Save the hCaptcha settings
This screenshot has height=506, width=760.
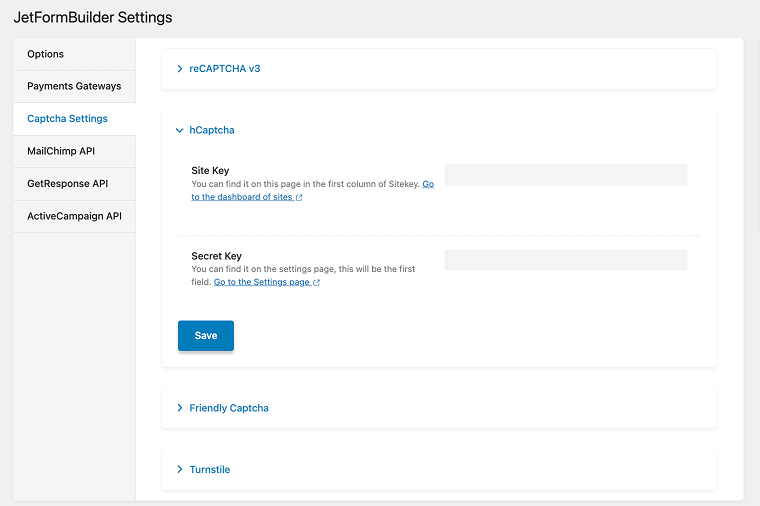click(206, 335)
